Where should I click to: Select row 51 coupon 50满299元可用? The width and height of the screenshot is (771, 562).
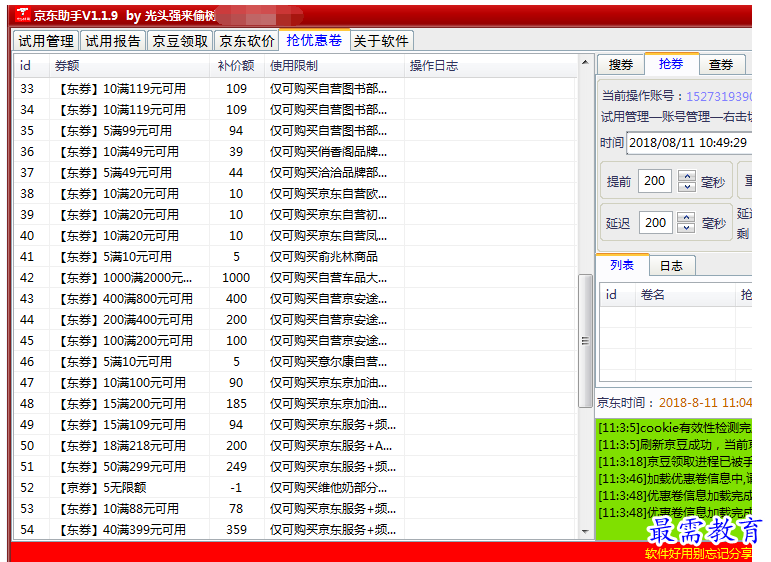[295, 467]
